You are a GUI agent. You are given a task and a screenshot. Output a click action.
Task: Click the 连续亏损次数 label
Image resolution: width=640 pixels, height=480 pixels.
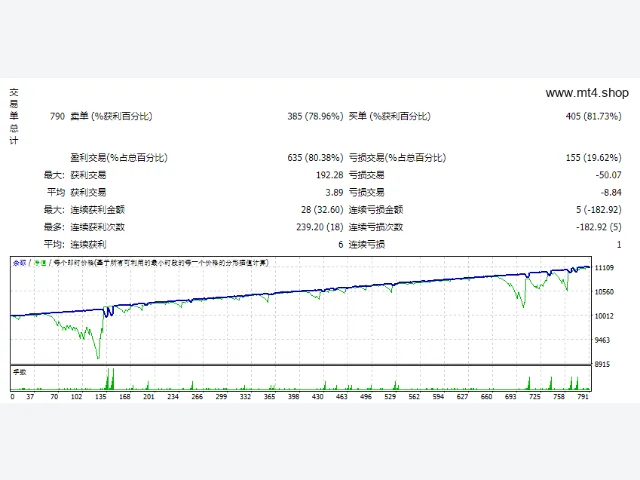coord(376,227)
